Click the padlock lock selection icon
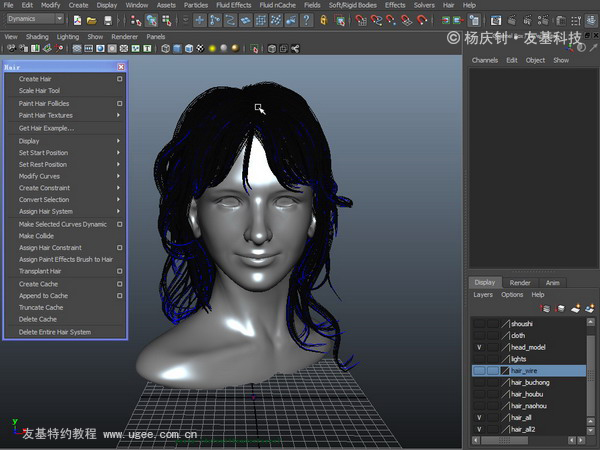This screenshot has height=450, width=600. coord(324,20)
